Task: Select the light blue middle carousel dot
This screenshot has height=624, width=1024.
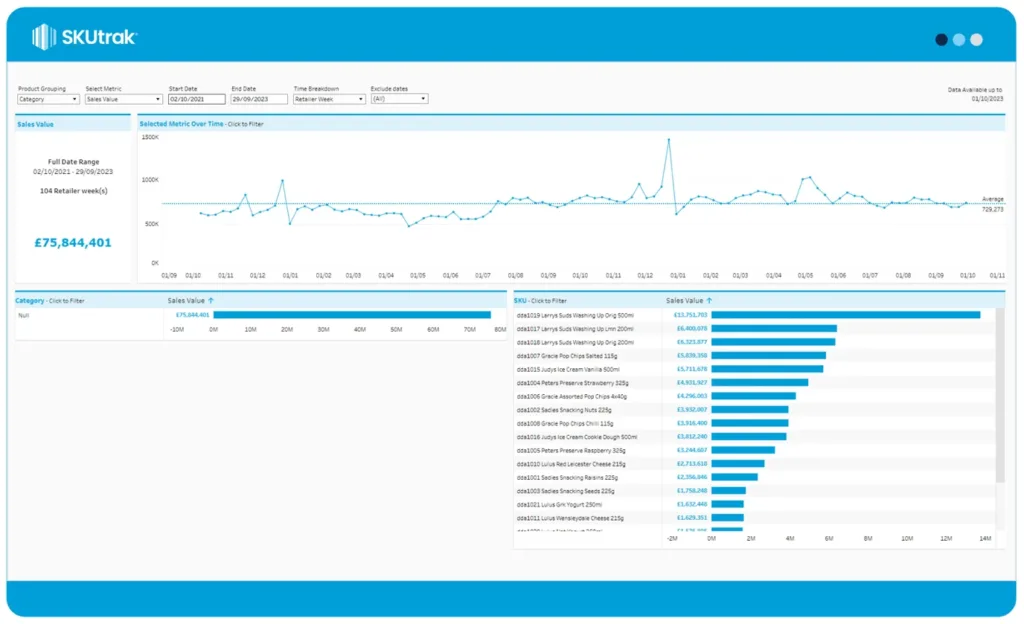Action: click(x=959, y=40)
